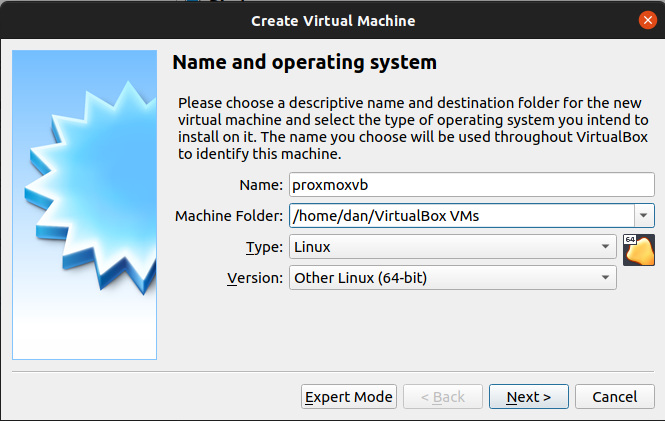The height and width of the screenshot is (421, 665).
Task: Switch to Expert Mode
Action: [x=349, y=397]
